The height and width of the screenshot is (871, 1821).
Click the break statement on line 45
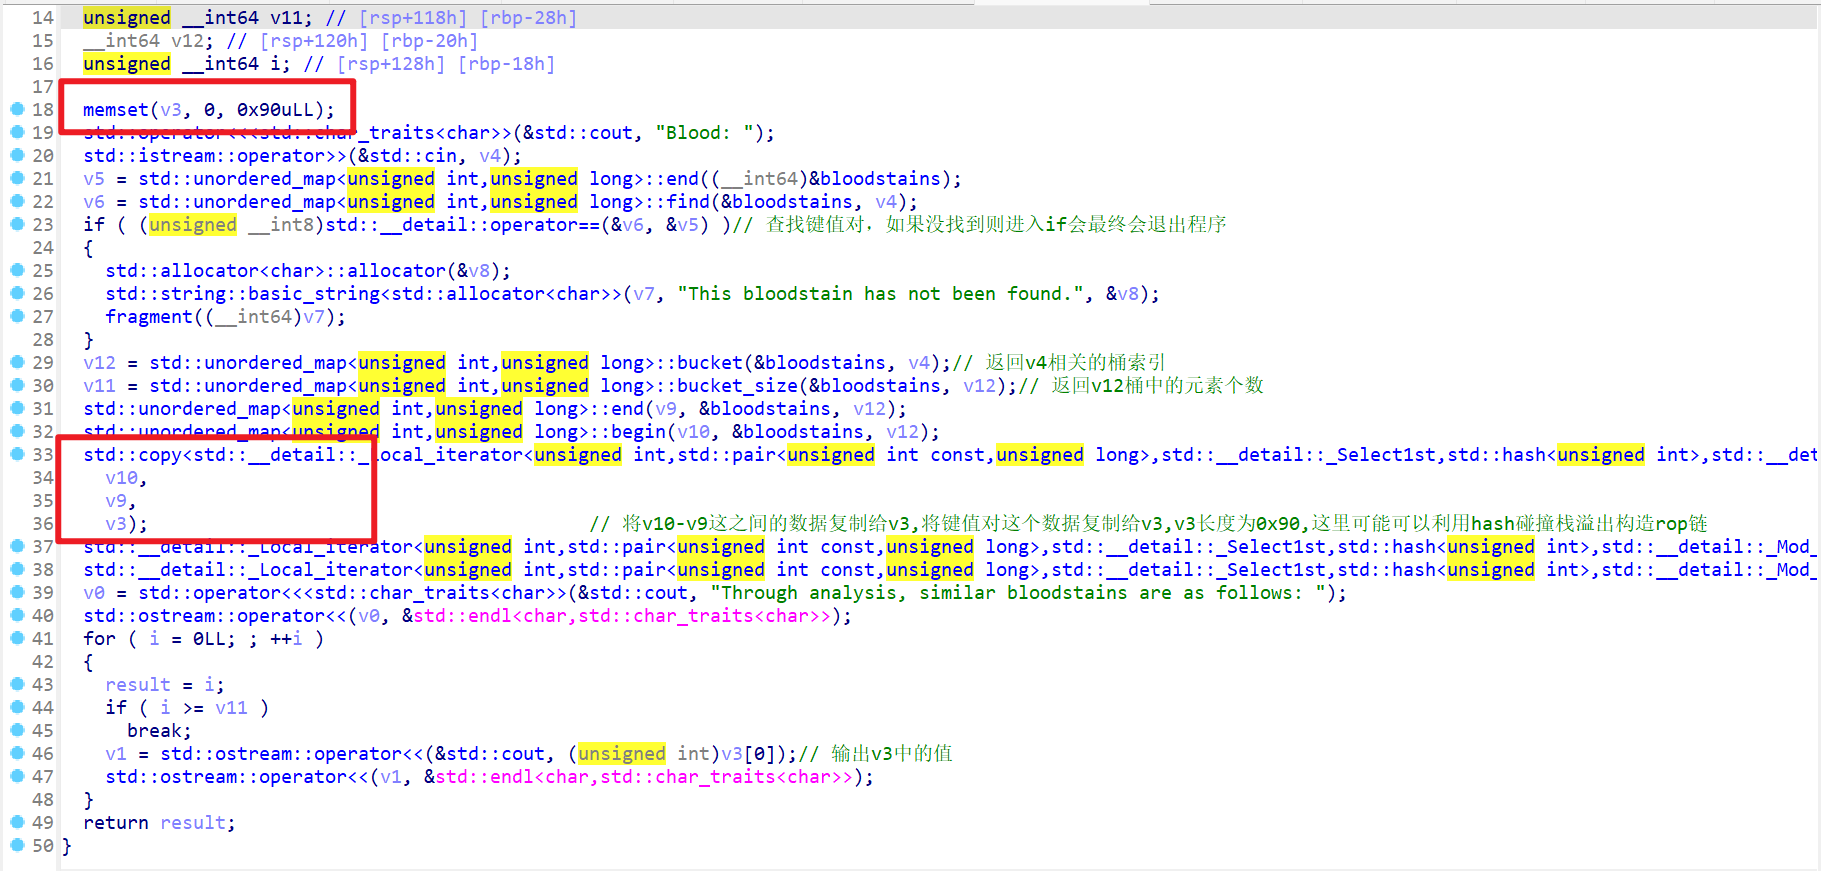158,731
